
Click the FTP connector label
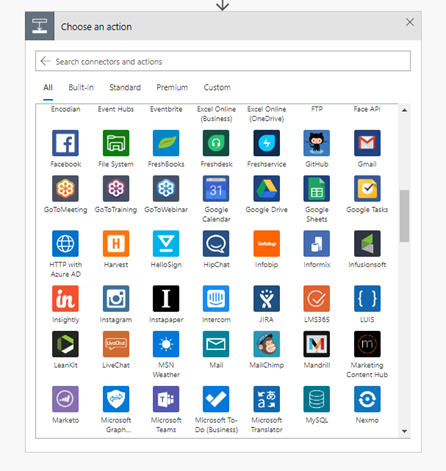(317, 109)
